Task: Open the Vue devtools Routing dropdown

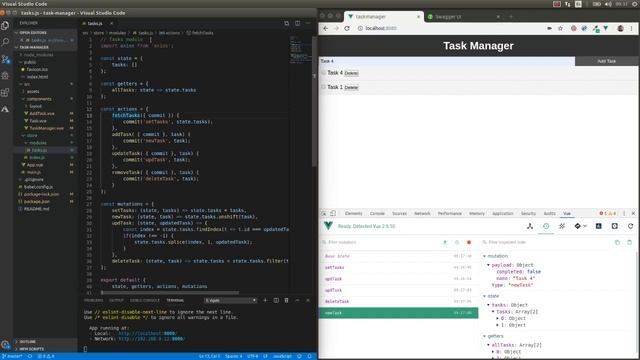Action: [580, 226]
